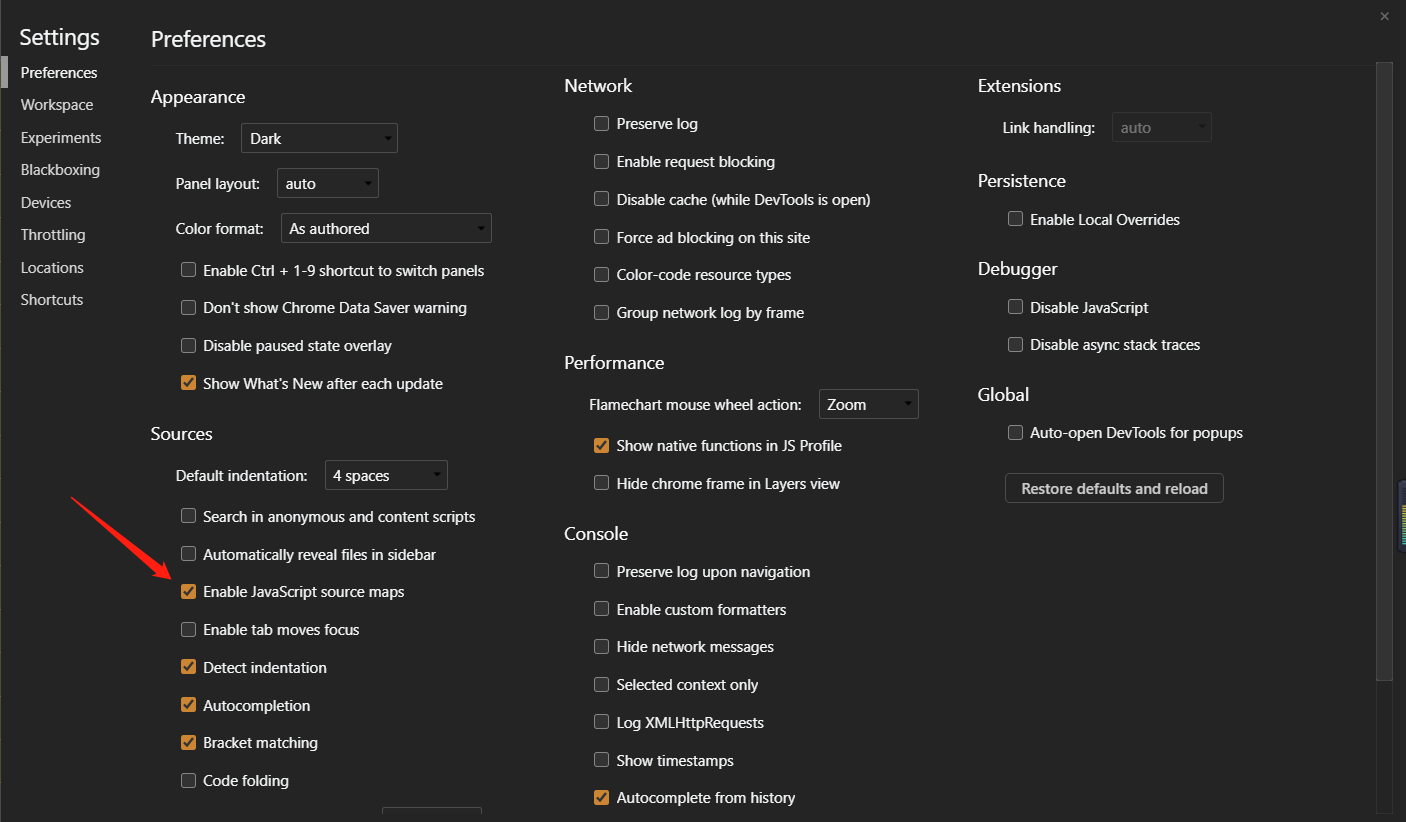Check Automatically reveal files in sidebar
1406x822 pixels.
188,554
